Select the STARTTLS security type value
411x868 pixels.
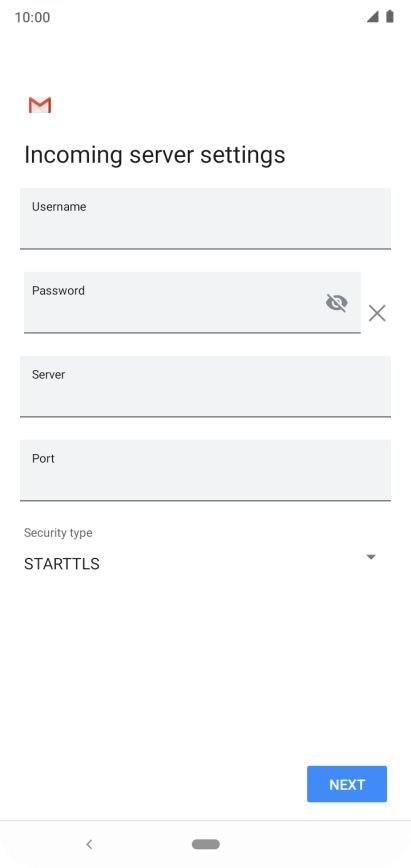pos(61,564)
